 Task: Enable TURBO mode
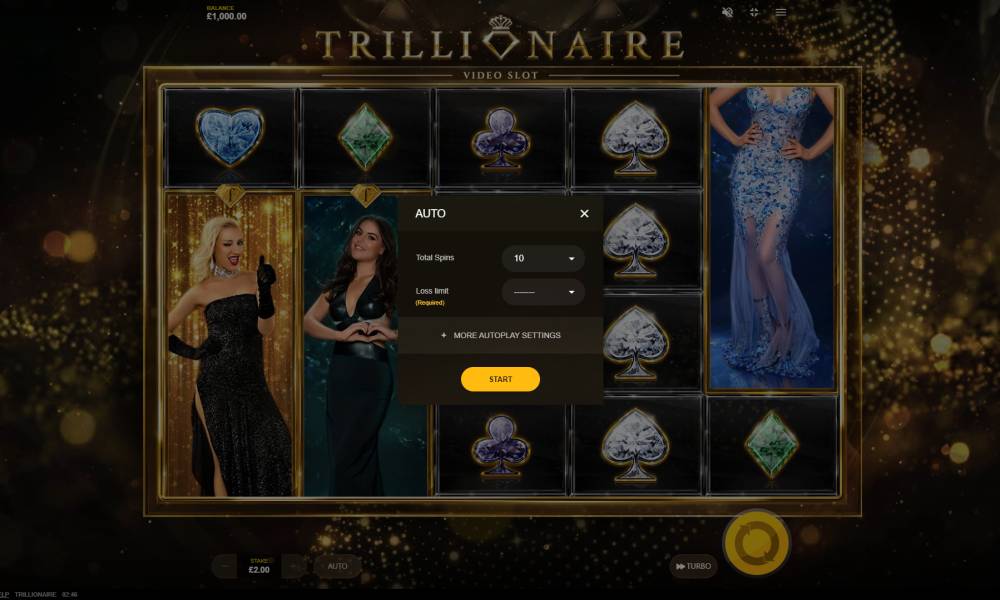coord(693,566)
